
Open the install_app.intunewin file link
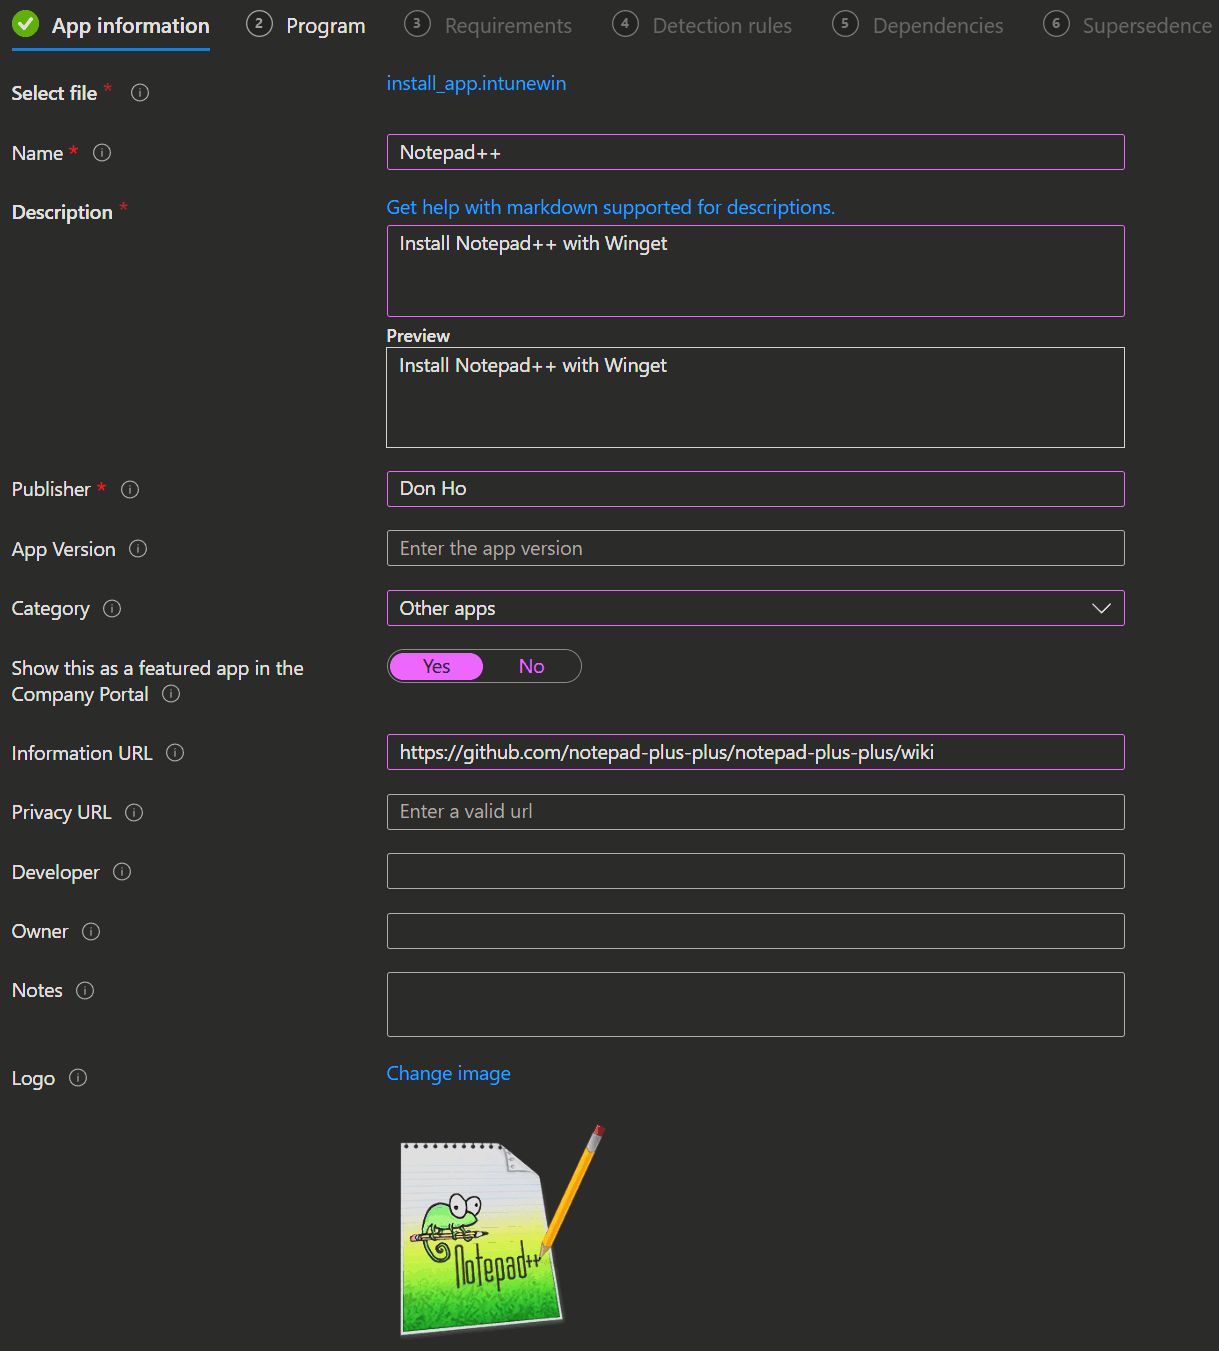[x=476, y=84]
